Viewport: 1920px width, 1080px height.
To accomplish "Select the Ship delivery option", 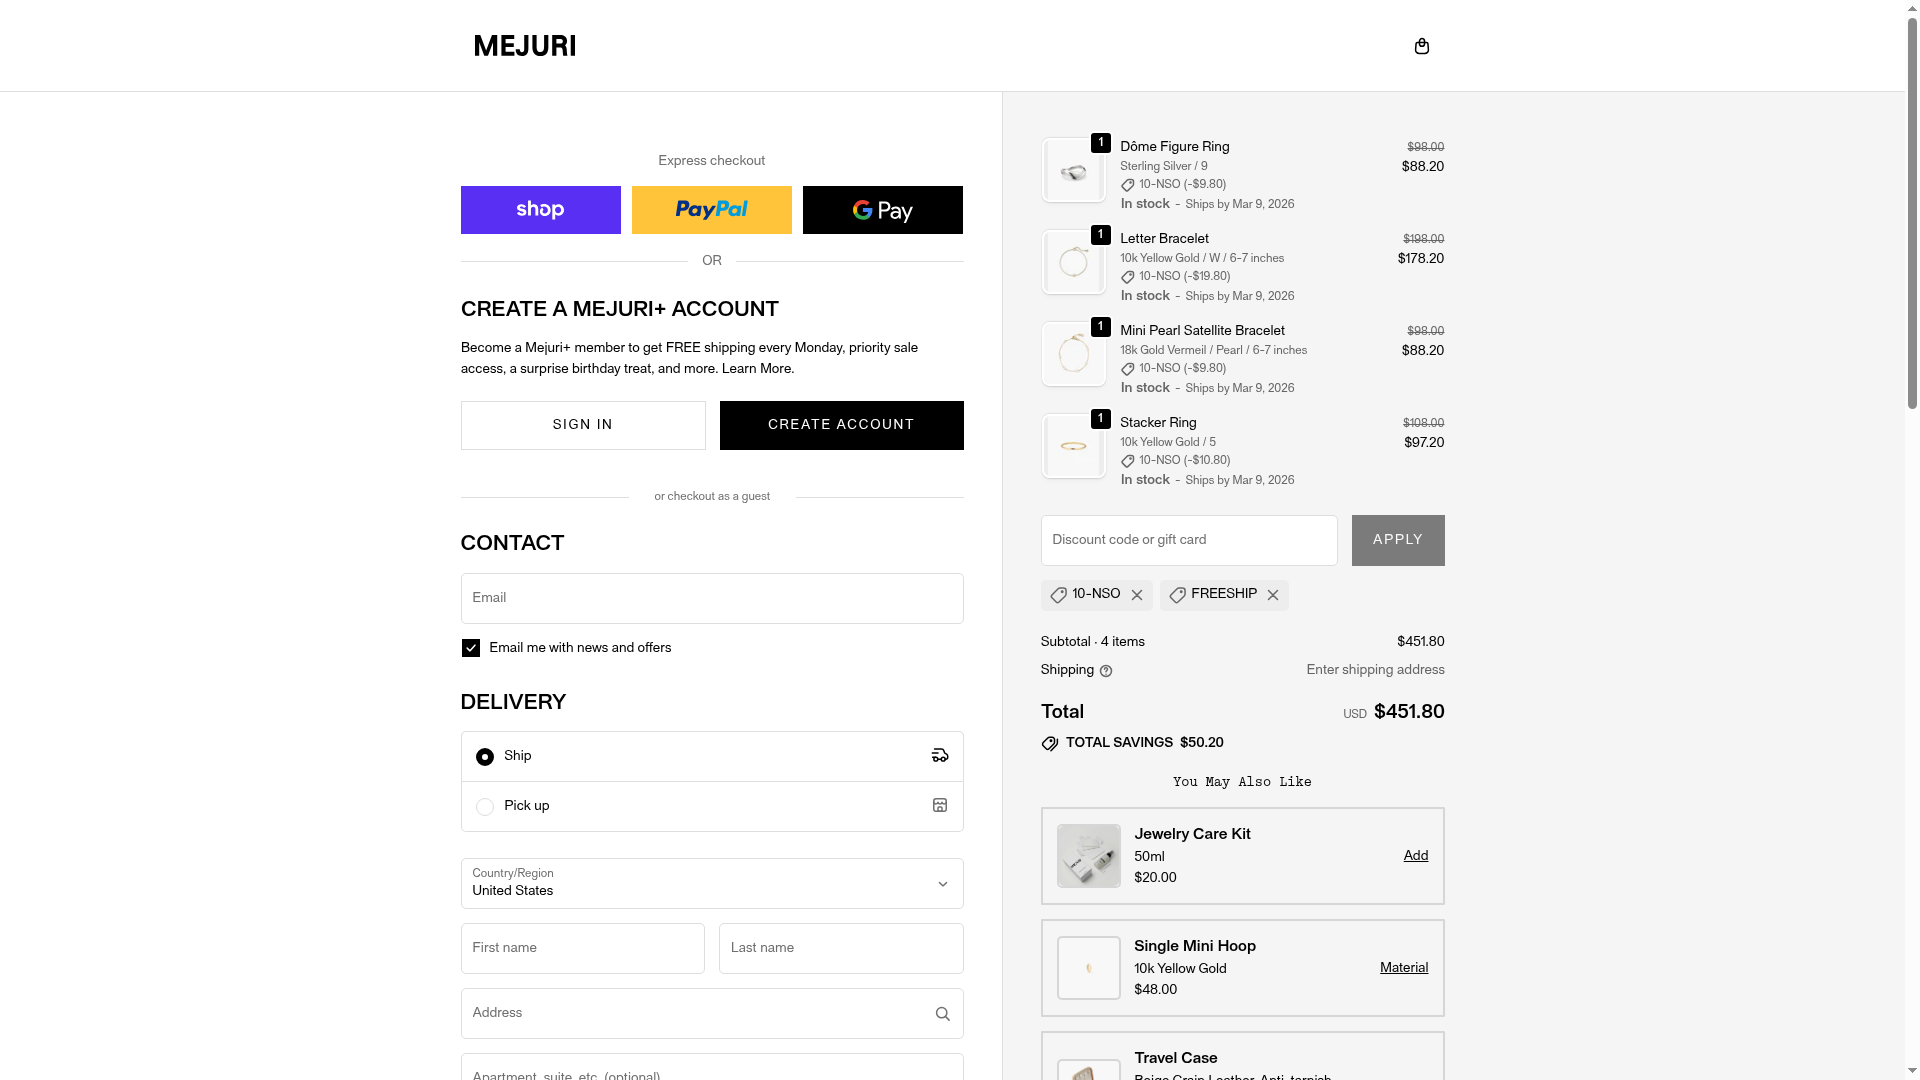I will tap(485, 757).
